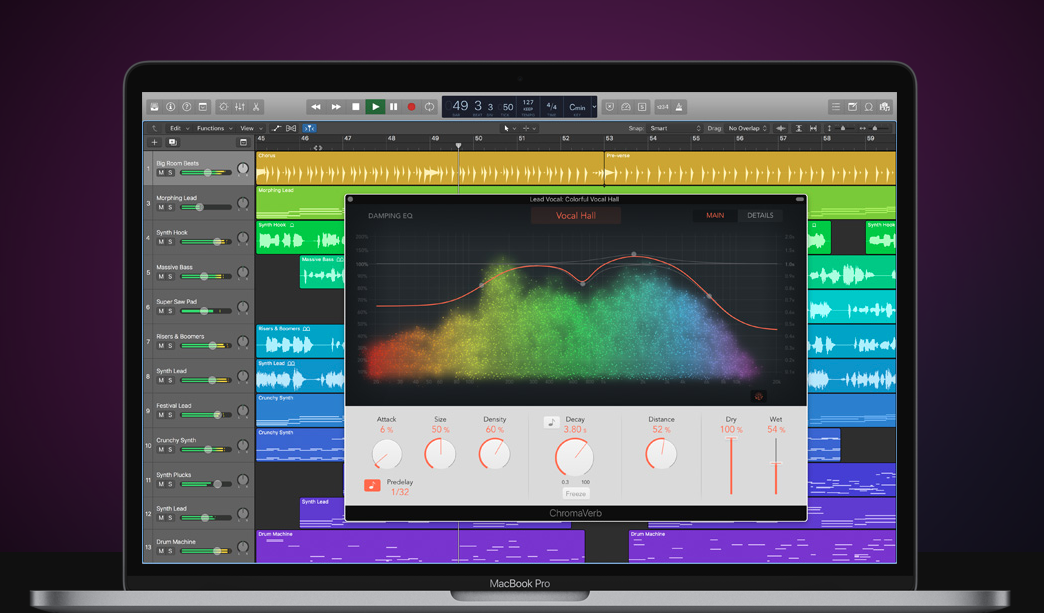
Task: Open the pointer tool dropdown
Action: click(x=509, y=128)
